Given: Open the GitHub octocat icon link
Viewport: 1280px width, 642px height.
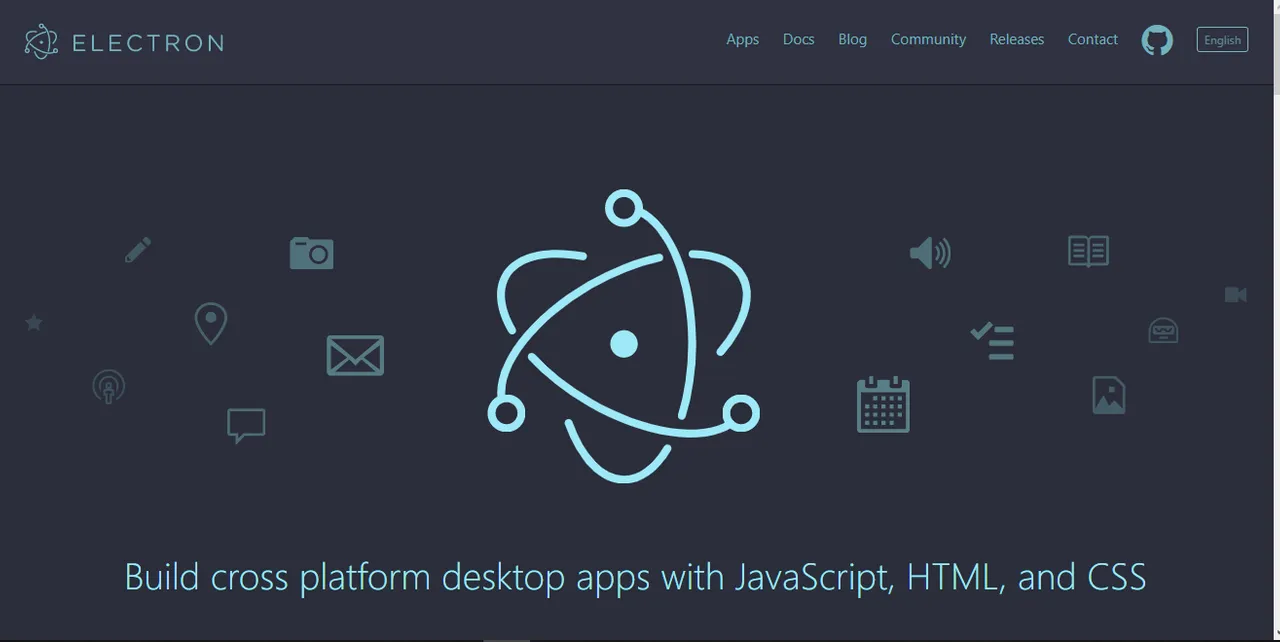Looking at the screenshot, I should 1157,40.
